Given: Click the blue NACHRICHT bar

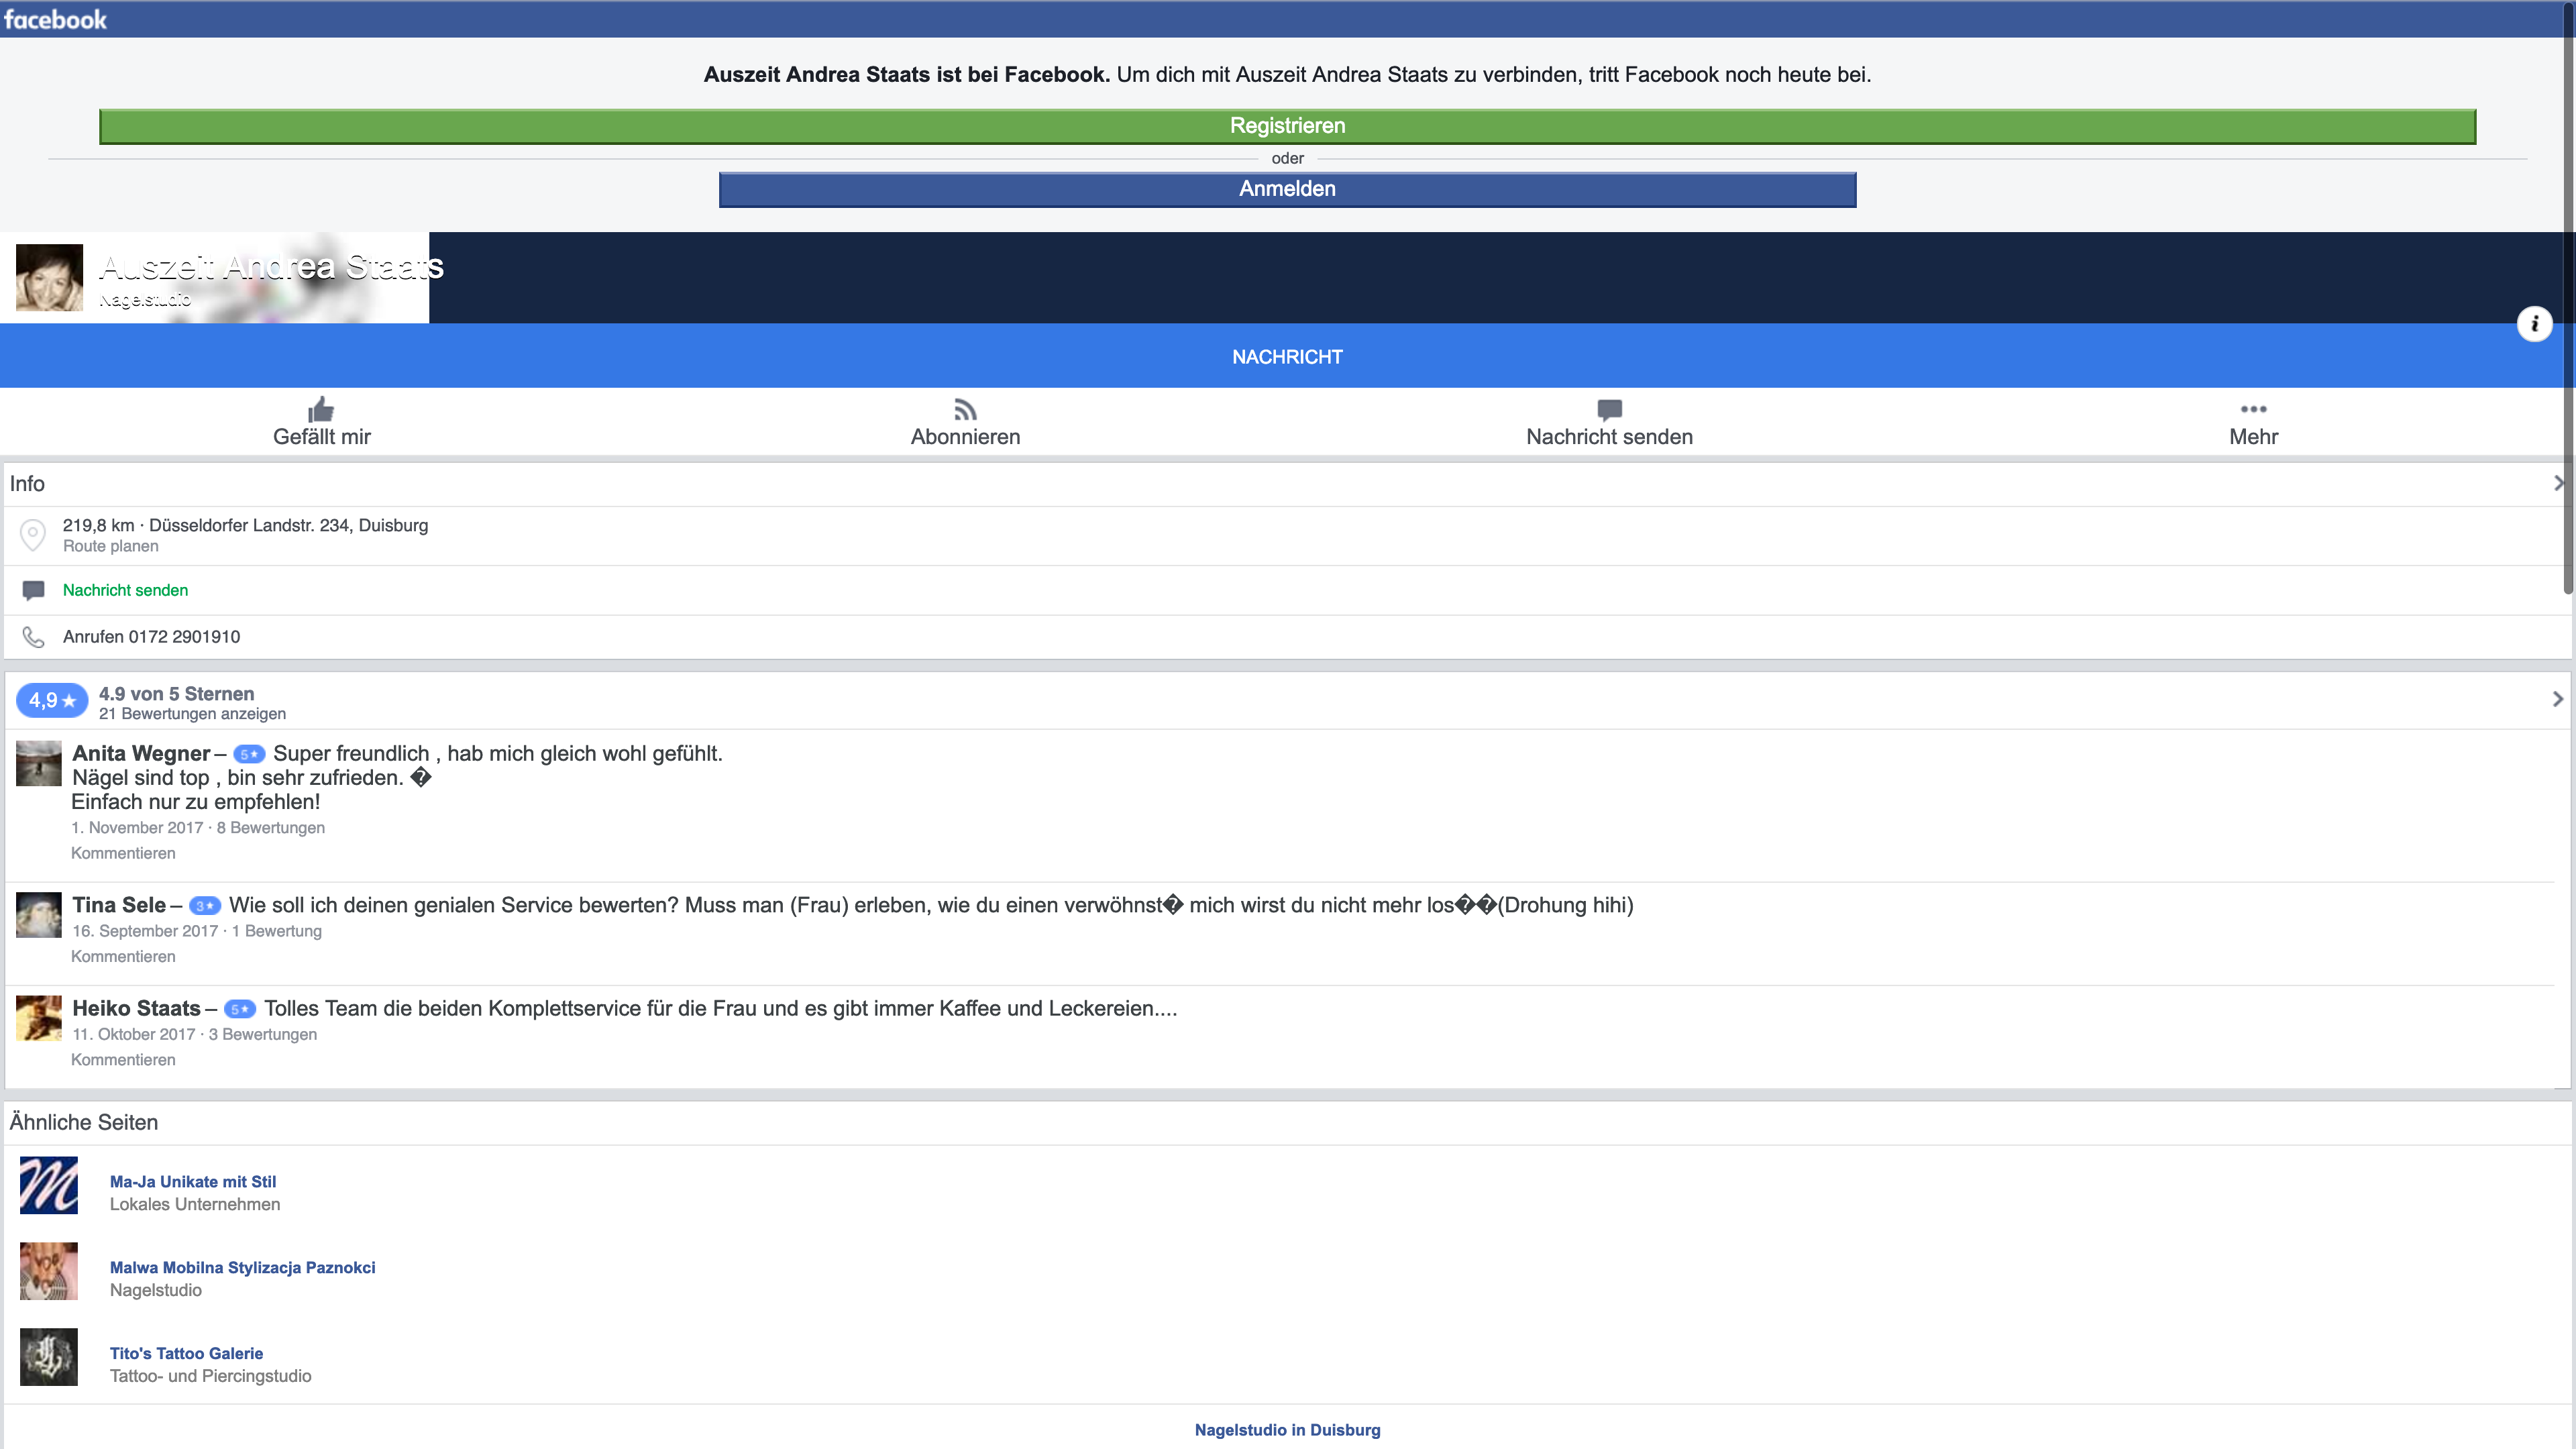Looking at the screenshot, I should [1287, 357].
